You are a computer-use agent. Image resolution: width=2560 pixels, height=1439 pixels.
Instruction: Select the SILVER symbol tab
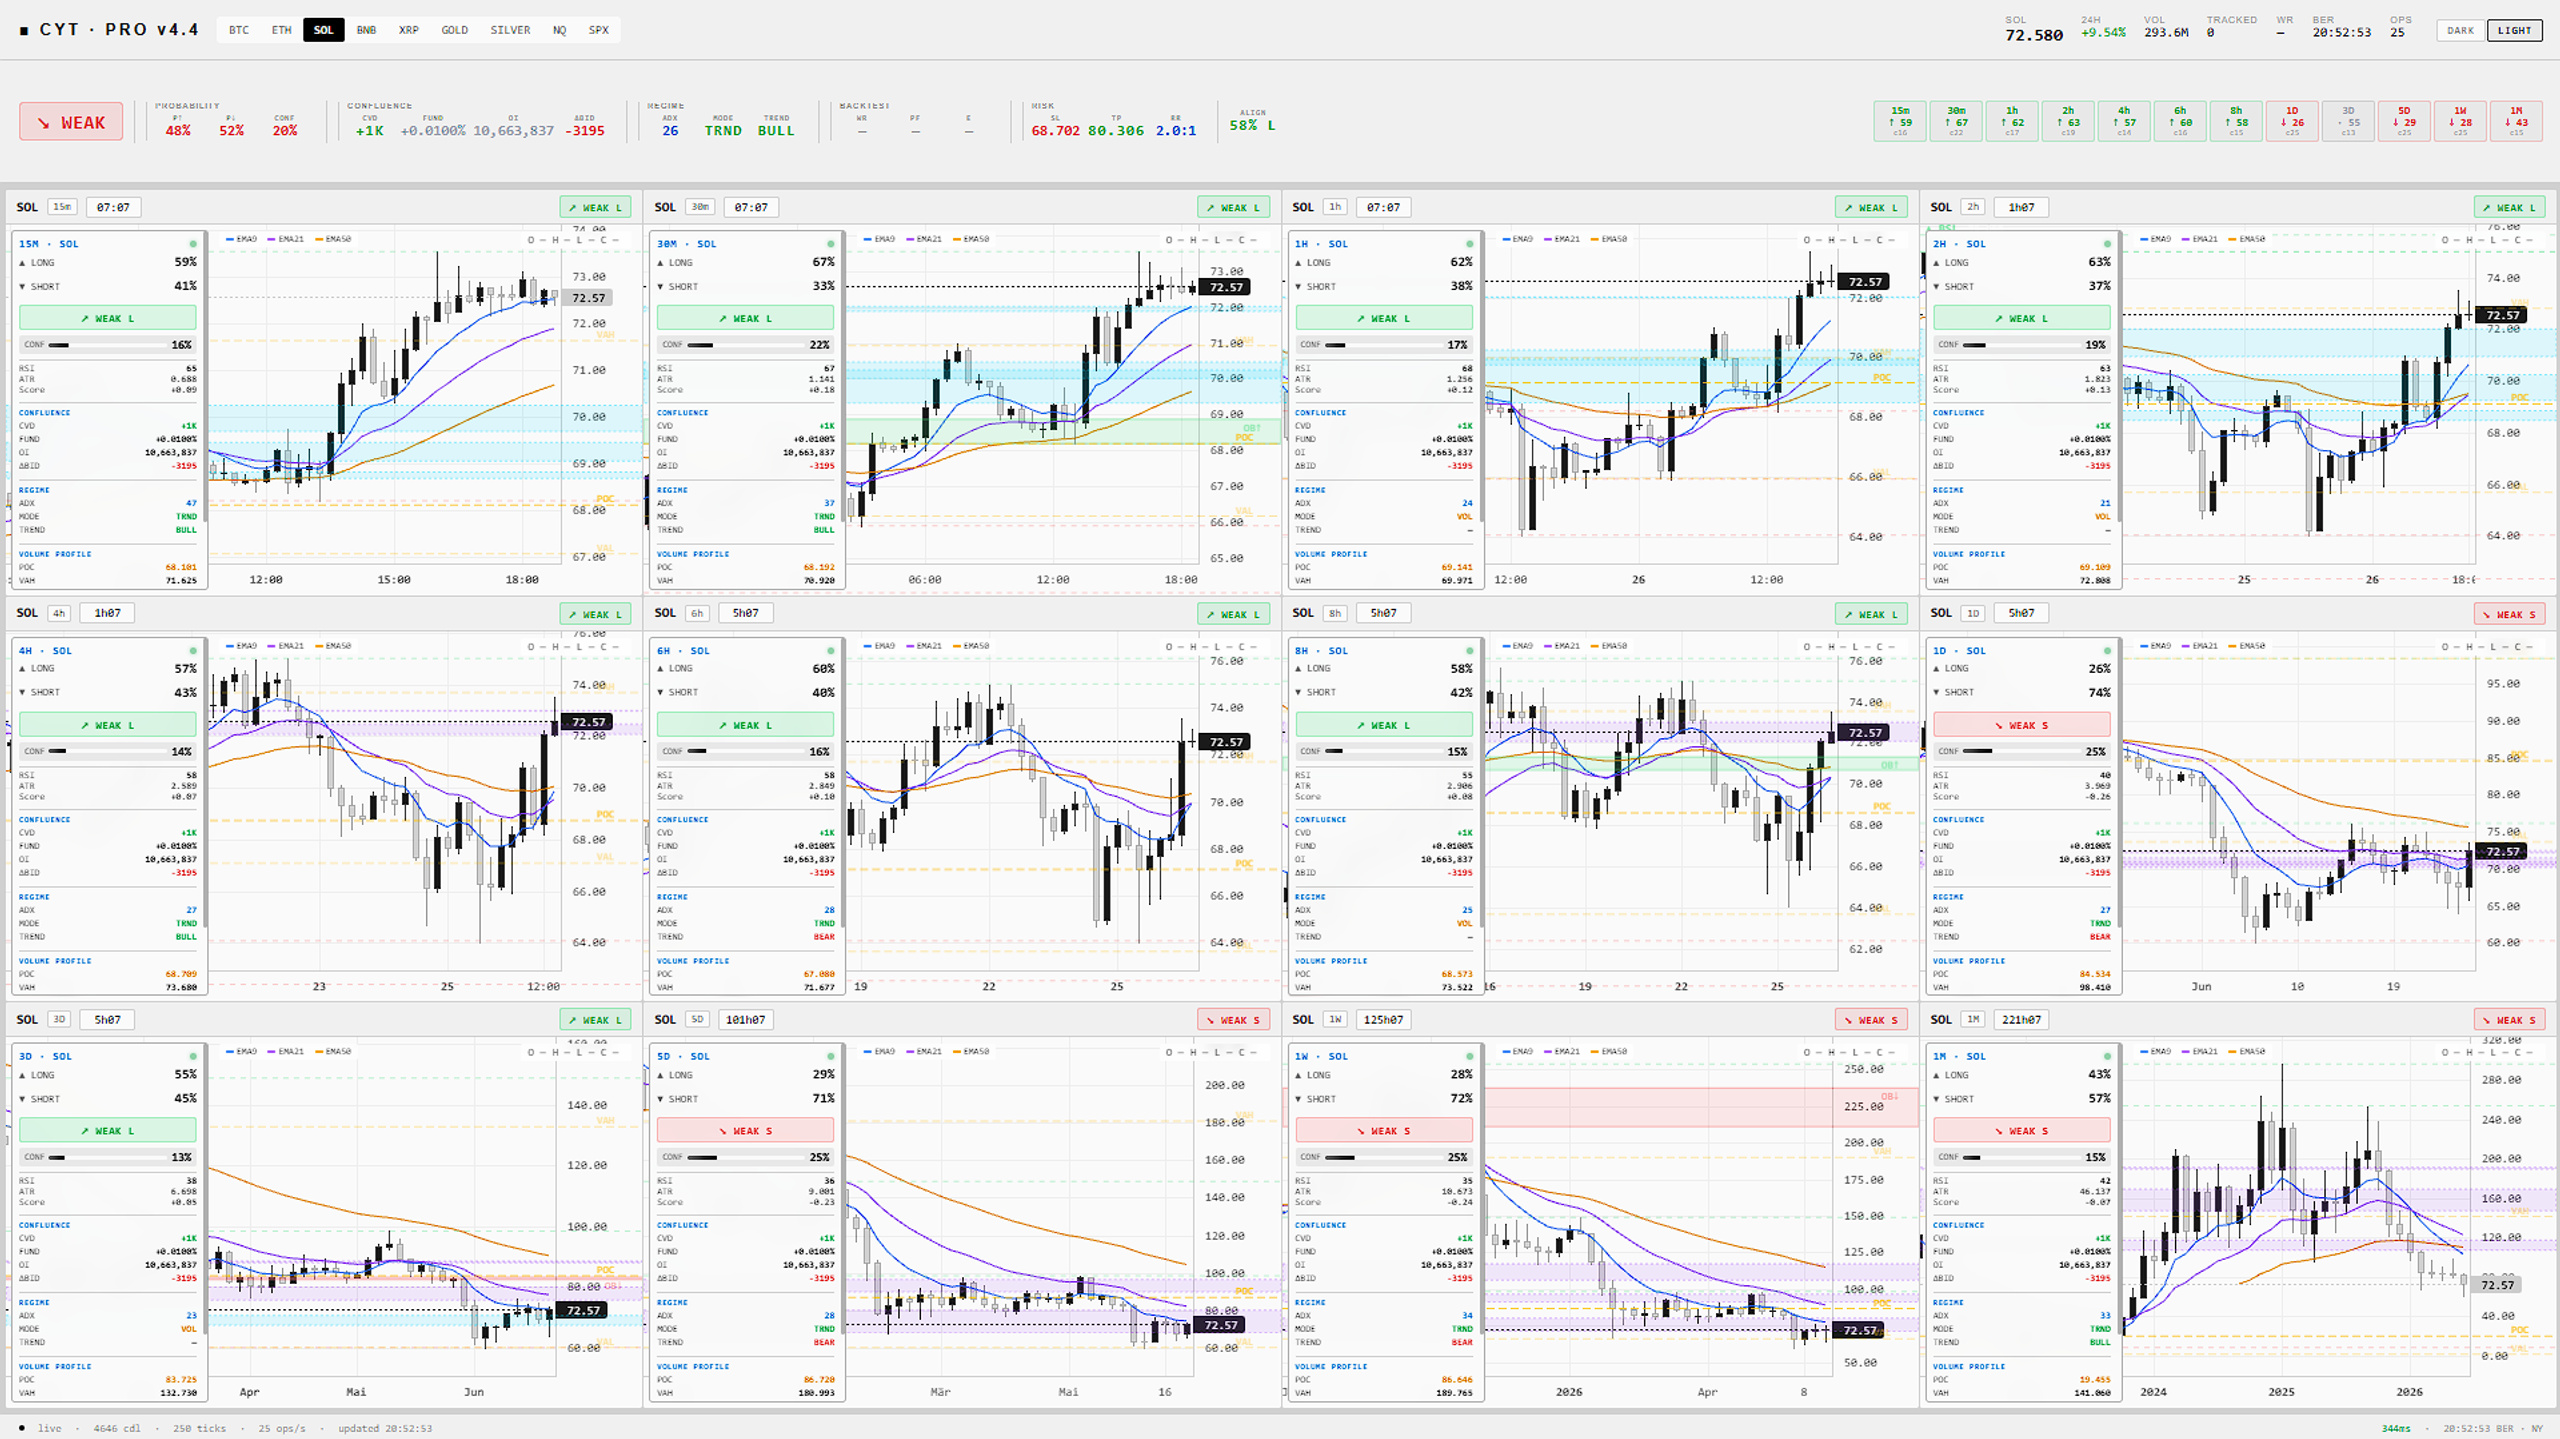[510, 30]
